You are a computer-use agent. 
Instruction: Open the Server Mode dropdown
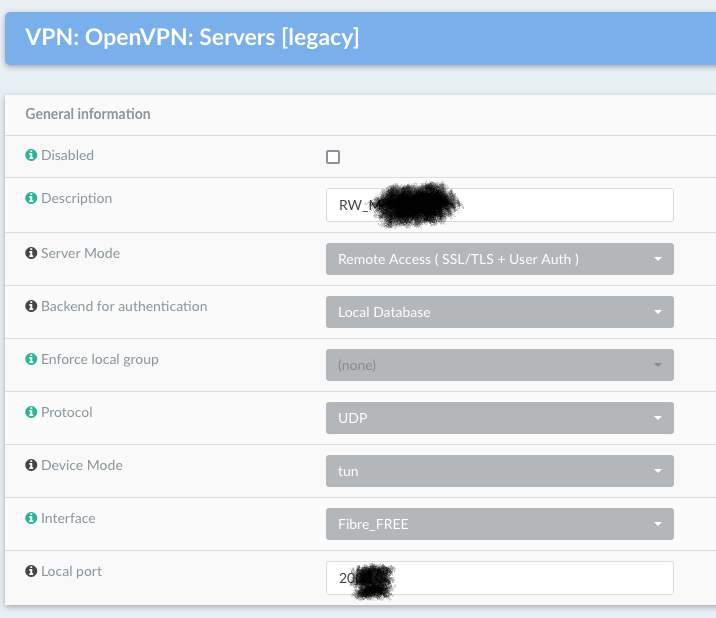499,259
